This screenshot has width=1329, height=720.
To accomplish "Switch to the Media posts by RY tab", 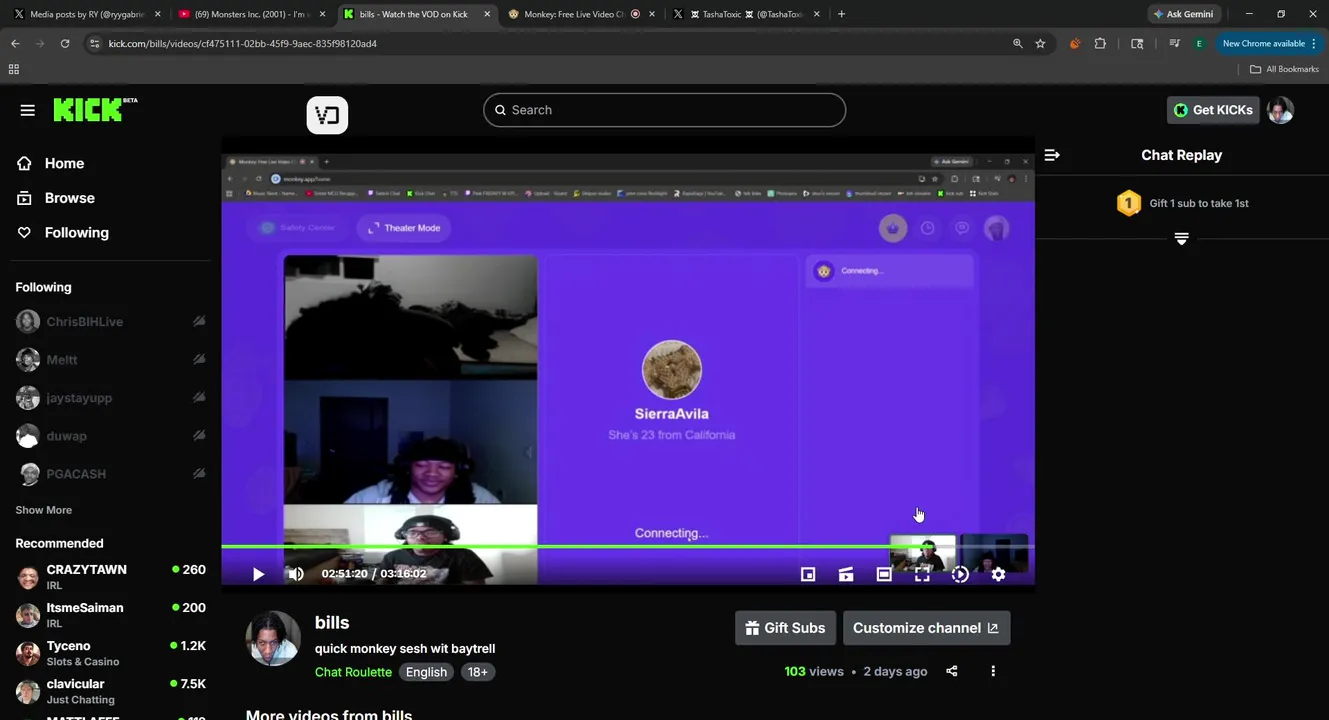I will coord(86,14).
